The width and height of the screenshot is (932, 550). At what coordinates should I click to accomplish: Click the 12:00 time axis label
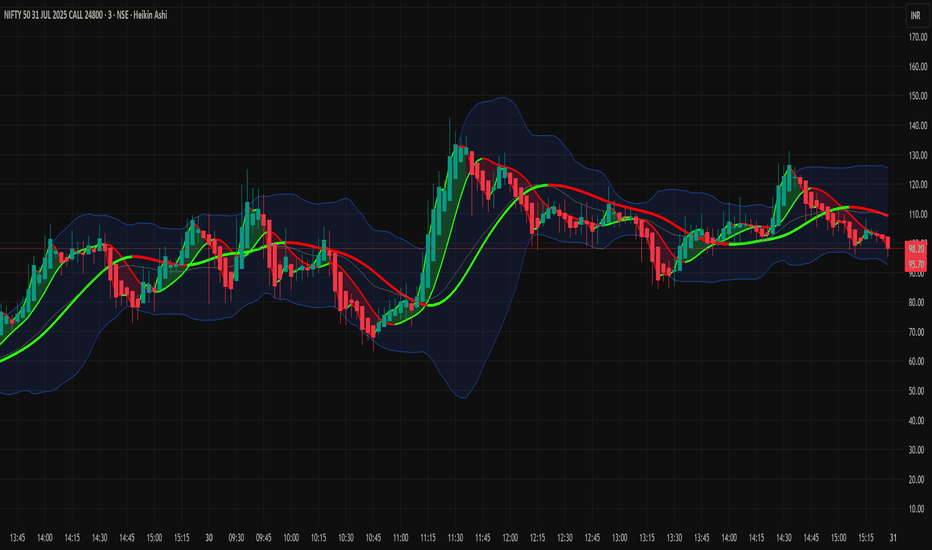coord(510,538)
